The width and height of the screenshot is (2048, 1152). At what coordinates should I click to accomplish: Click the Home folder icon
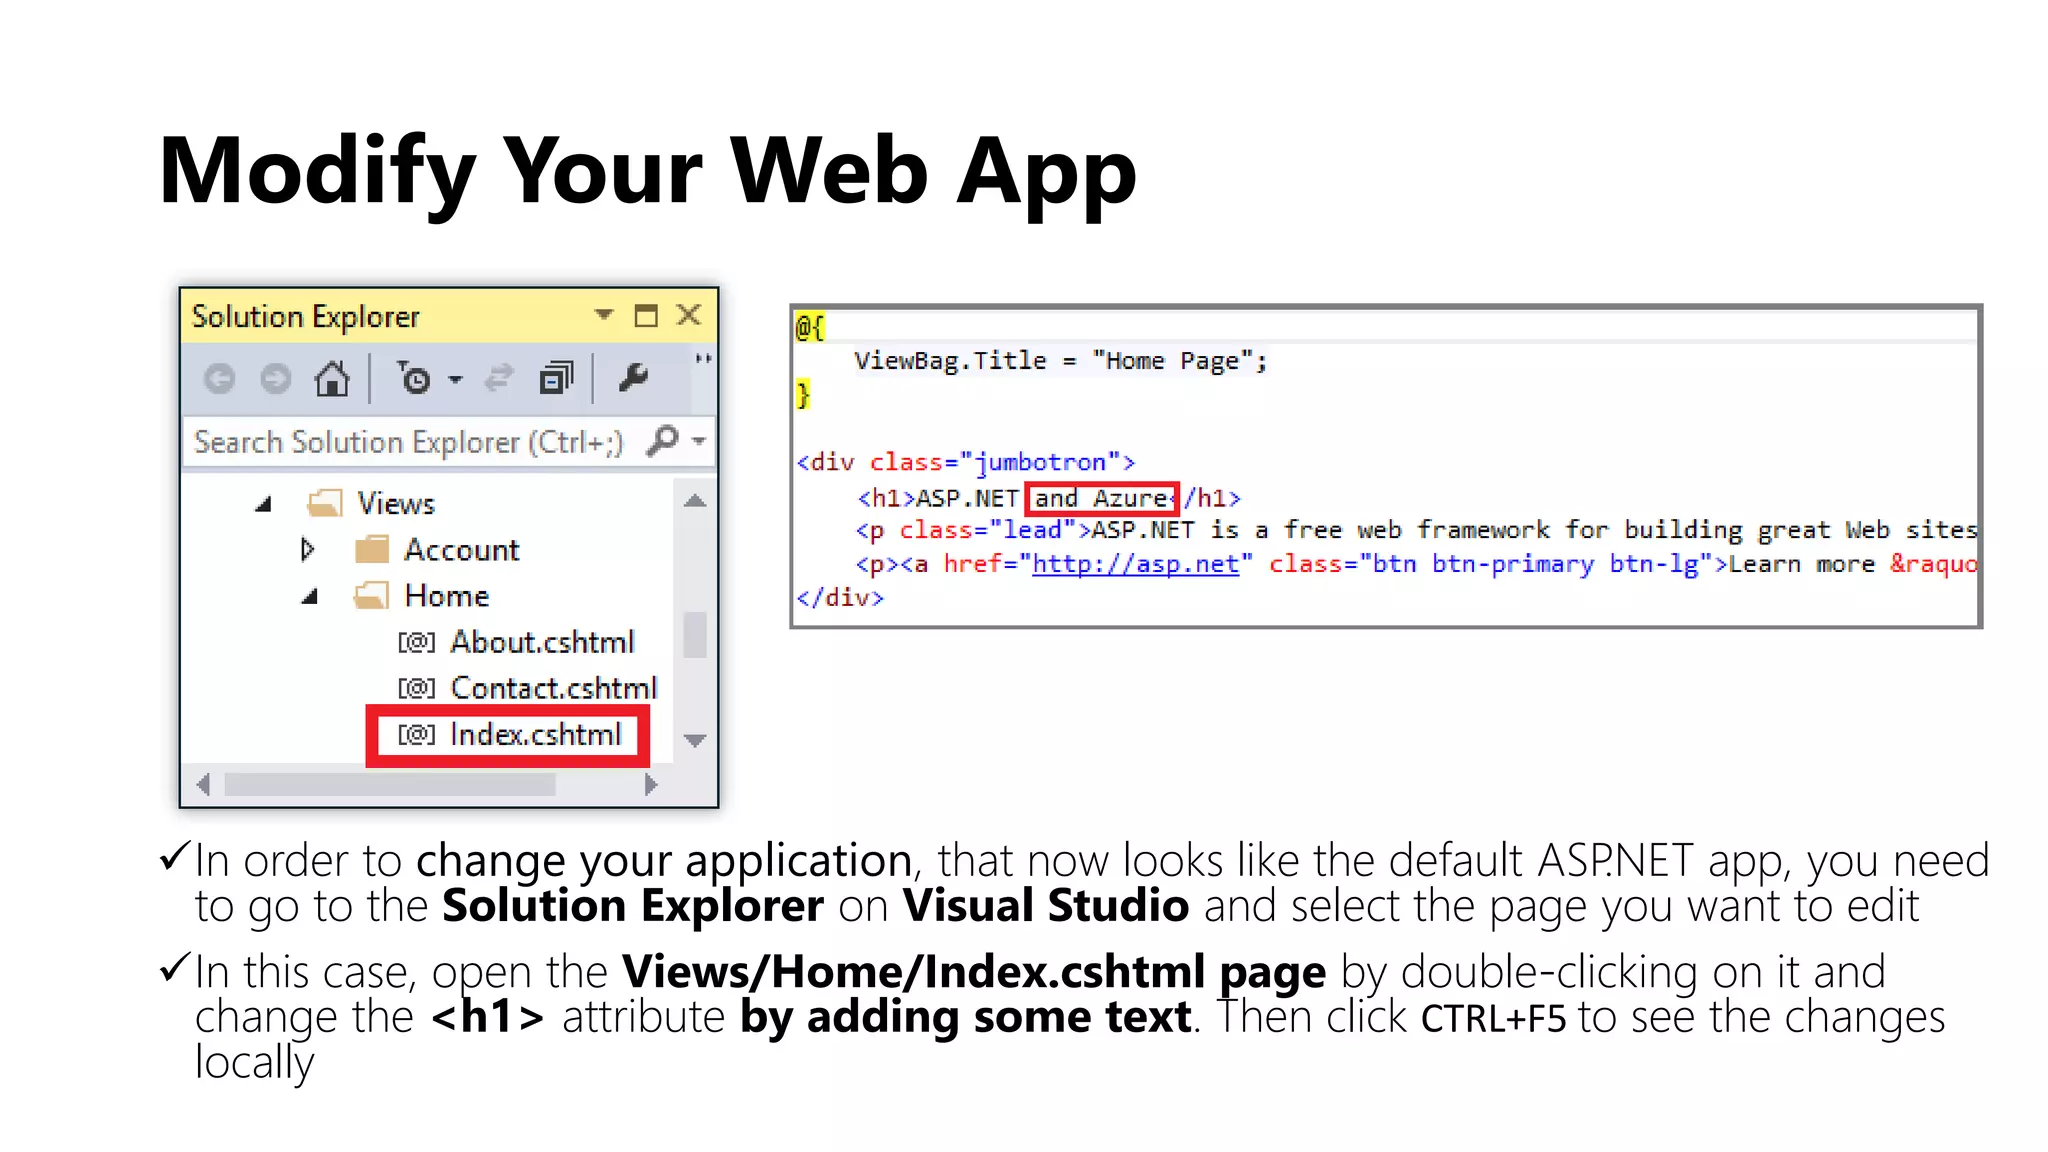click(371, 596)
